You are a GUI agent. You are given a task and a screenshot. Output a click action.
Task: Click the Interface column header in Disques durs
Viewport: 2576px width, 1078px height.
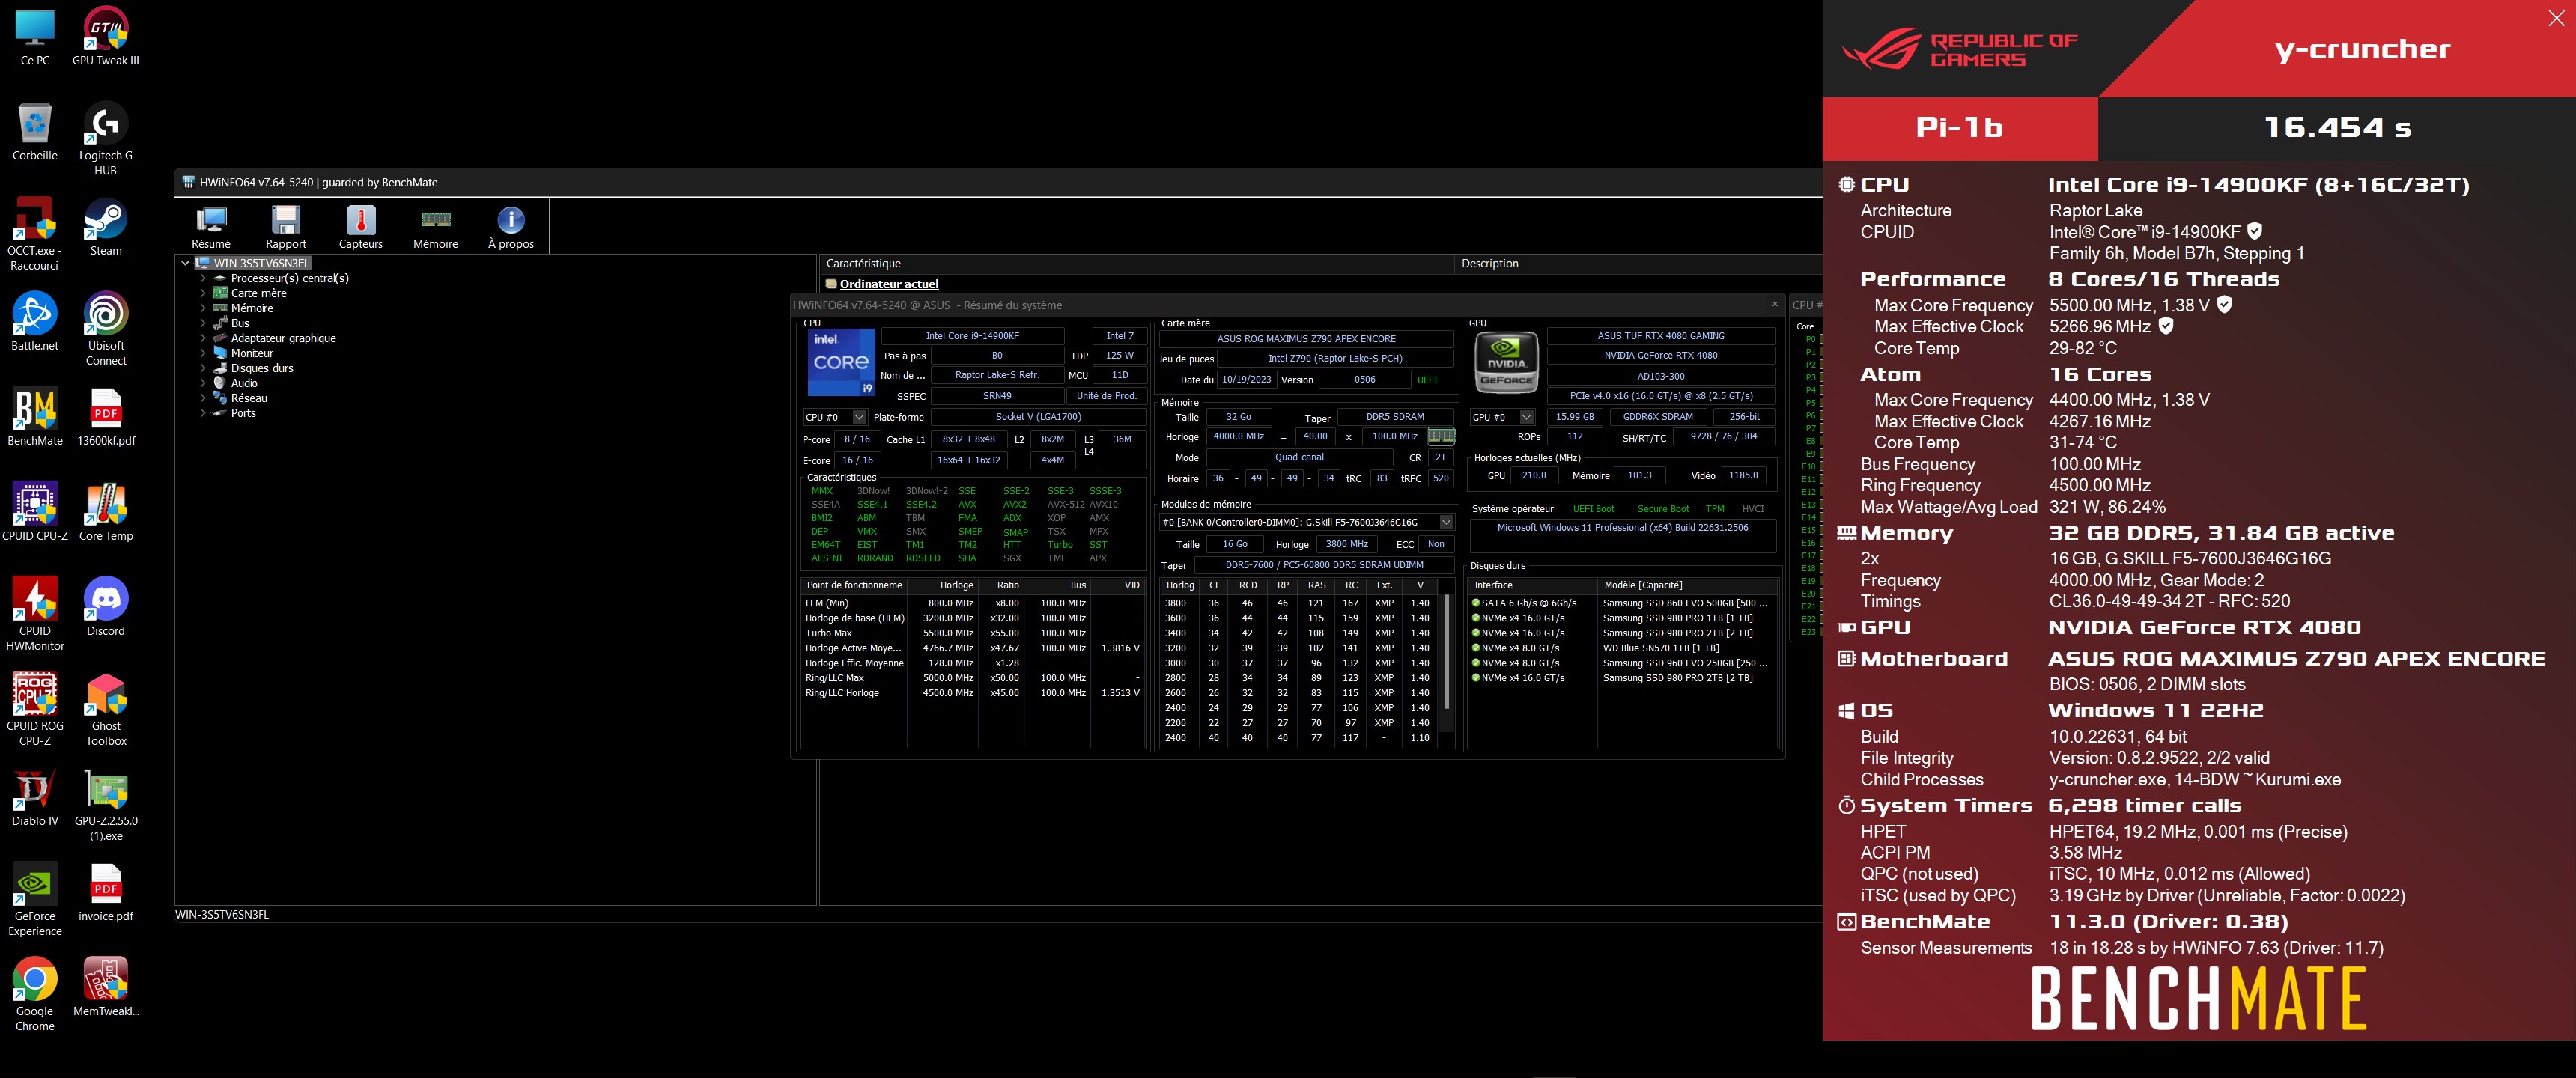pyautogui.click(x=1532, y=585)
